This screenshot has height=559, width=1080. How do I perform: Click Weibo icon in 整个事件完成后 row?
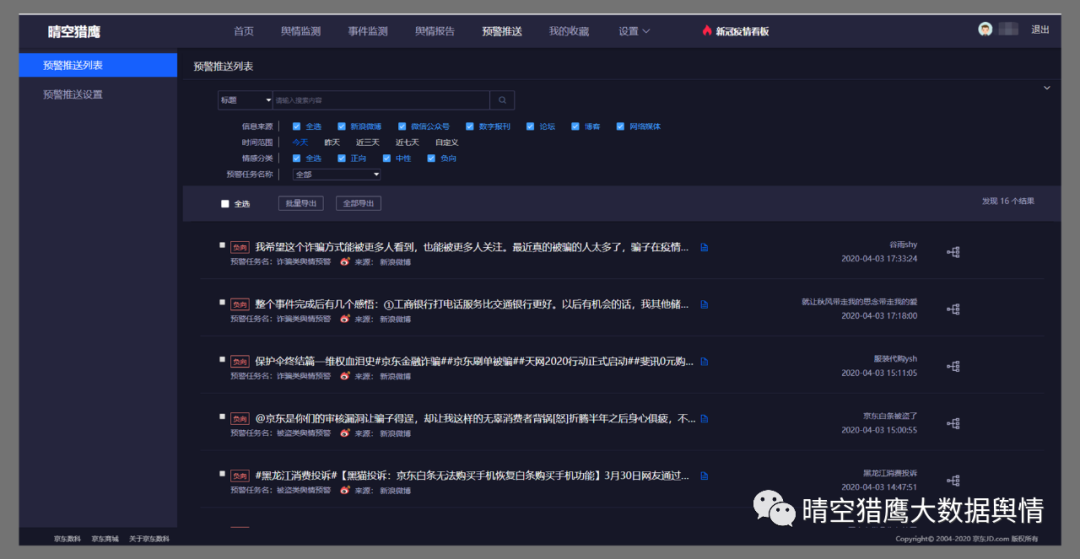point(344,319)
